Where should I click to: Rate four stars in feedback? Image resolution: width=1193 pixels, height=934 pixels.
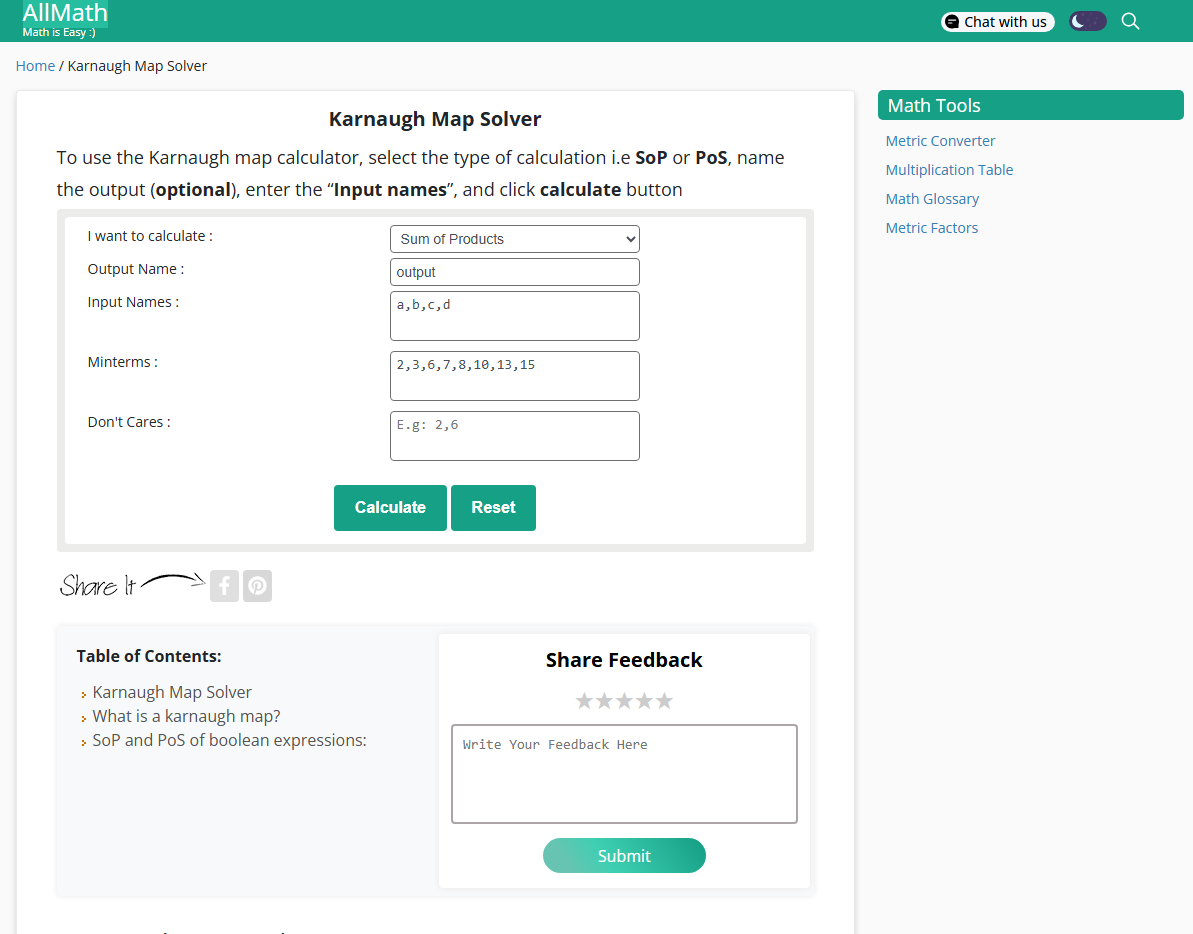tap(644, 700)
